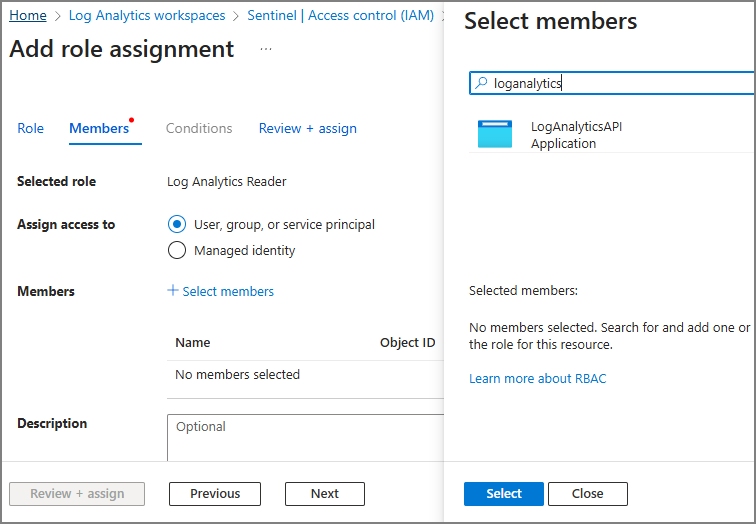Click the No members selected table row
This screenshot has height=524, width=756.
[x=306, y=375]
